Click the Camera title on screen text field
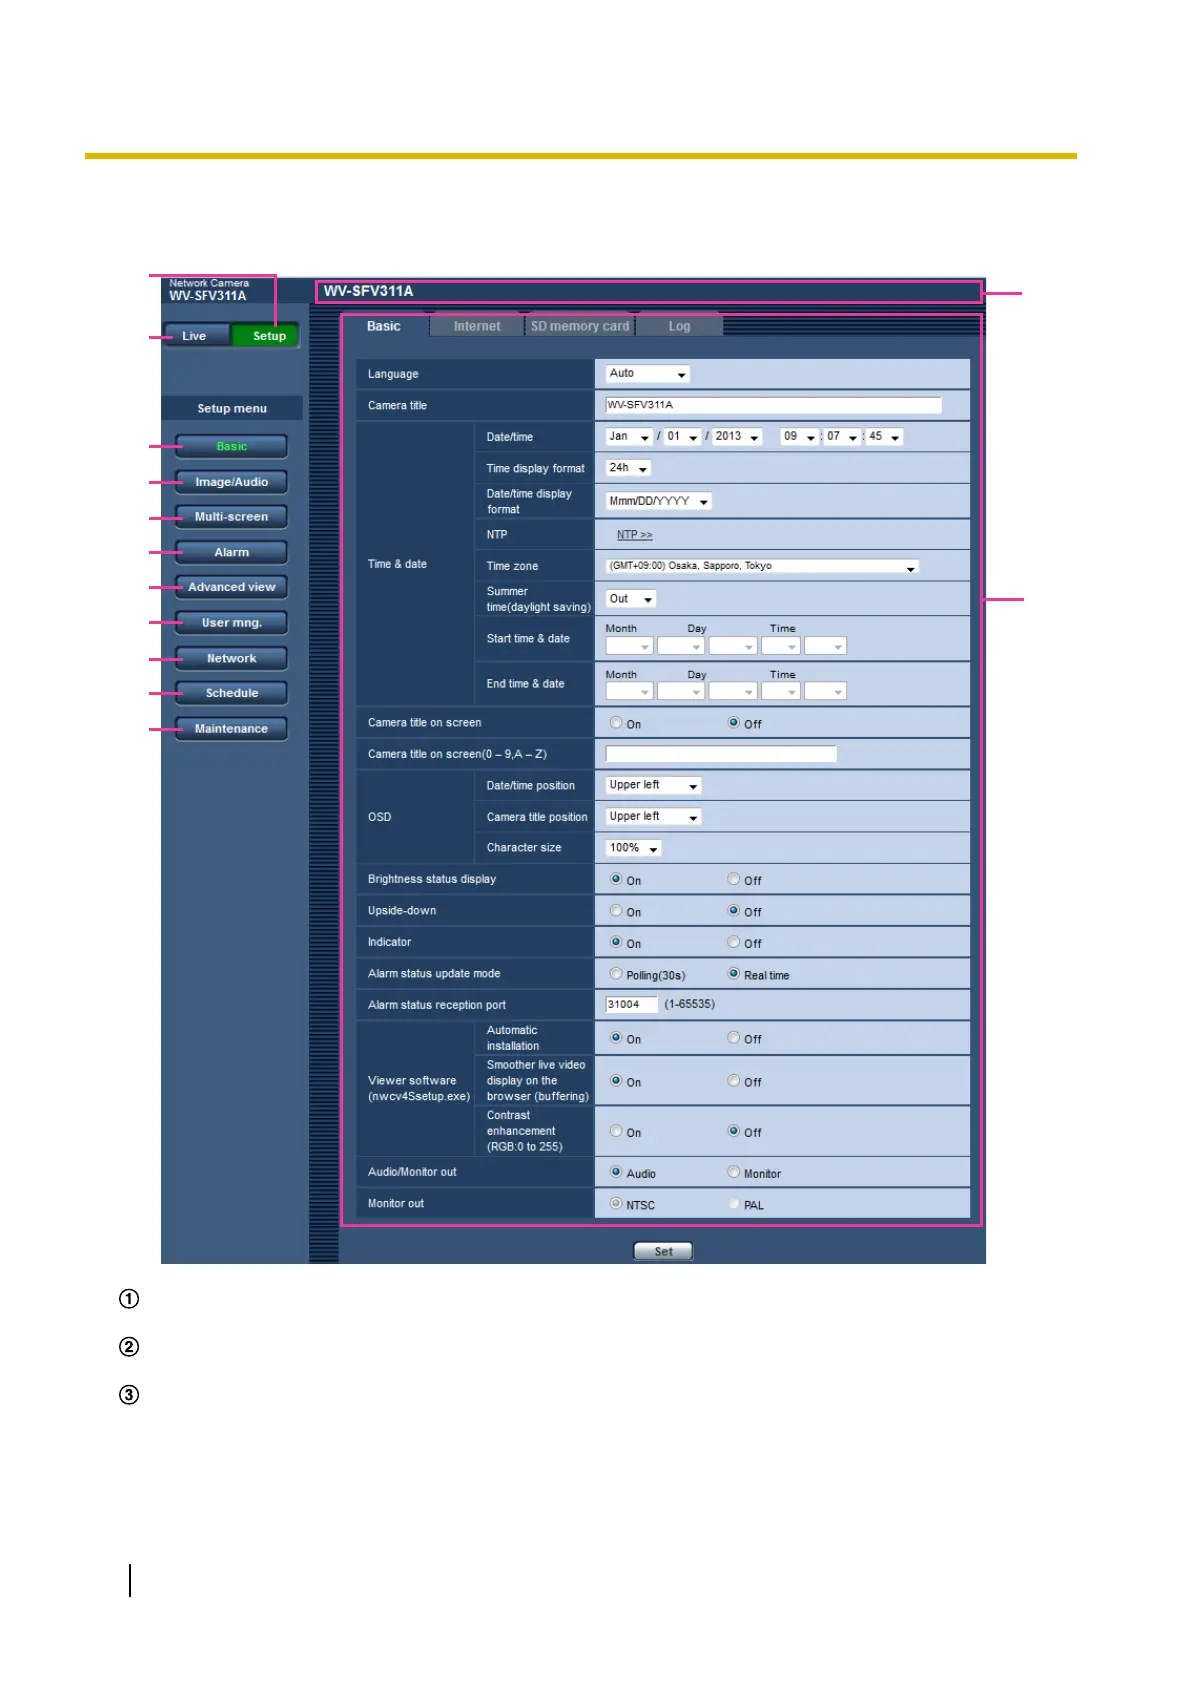Image resolution: width=1191 pixels, height=1684 pixels. 721,754
